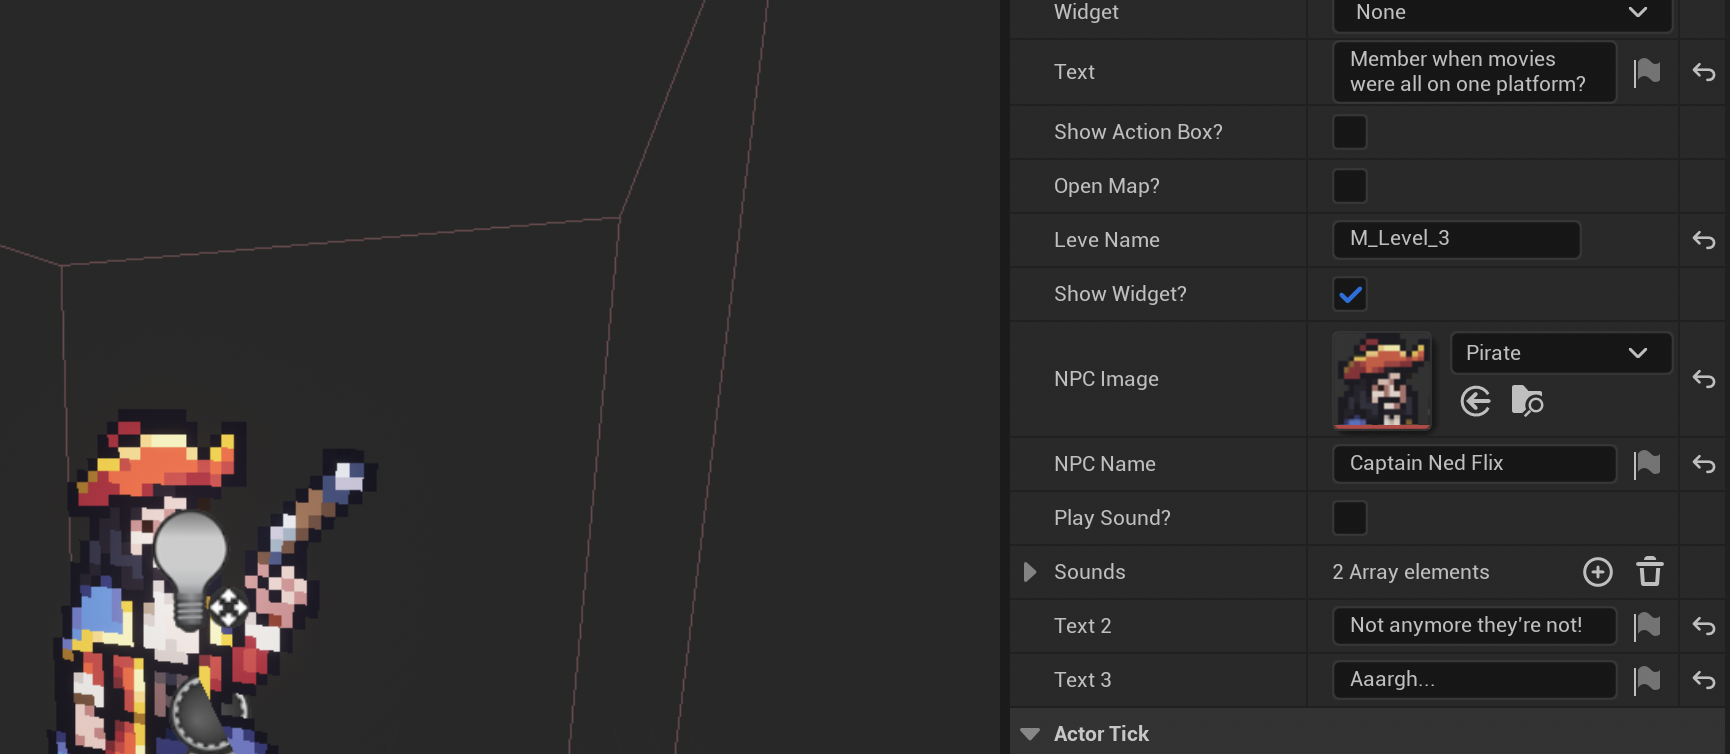Open localization flag for Text 3
The image size is (1730, 754).
click(x=1647, y=680)
